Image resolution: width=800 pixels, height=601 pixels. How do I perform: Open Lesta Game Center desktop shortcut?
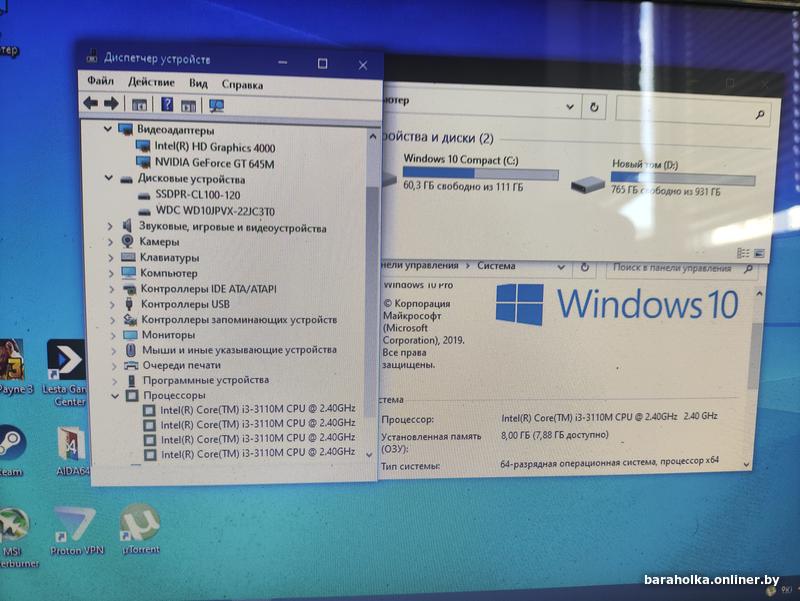click(x=65, y=372)
